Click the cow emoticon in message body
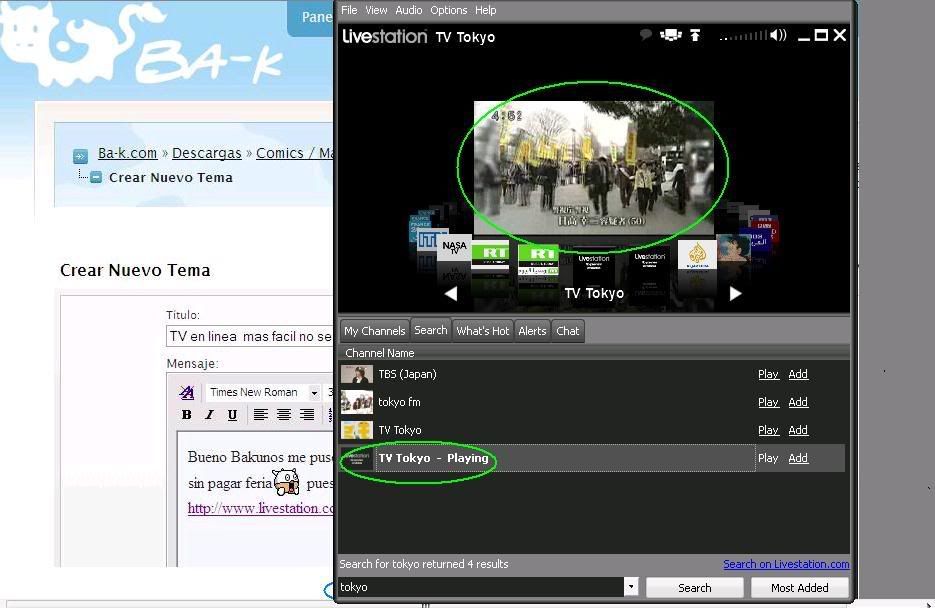Screen dimensions: 935x608 coord(286,482)
